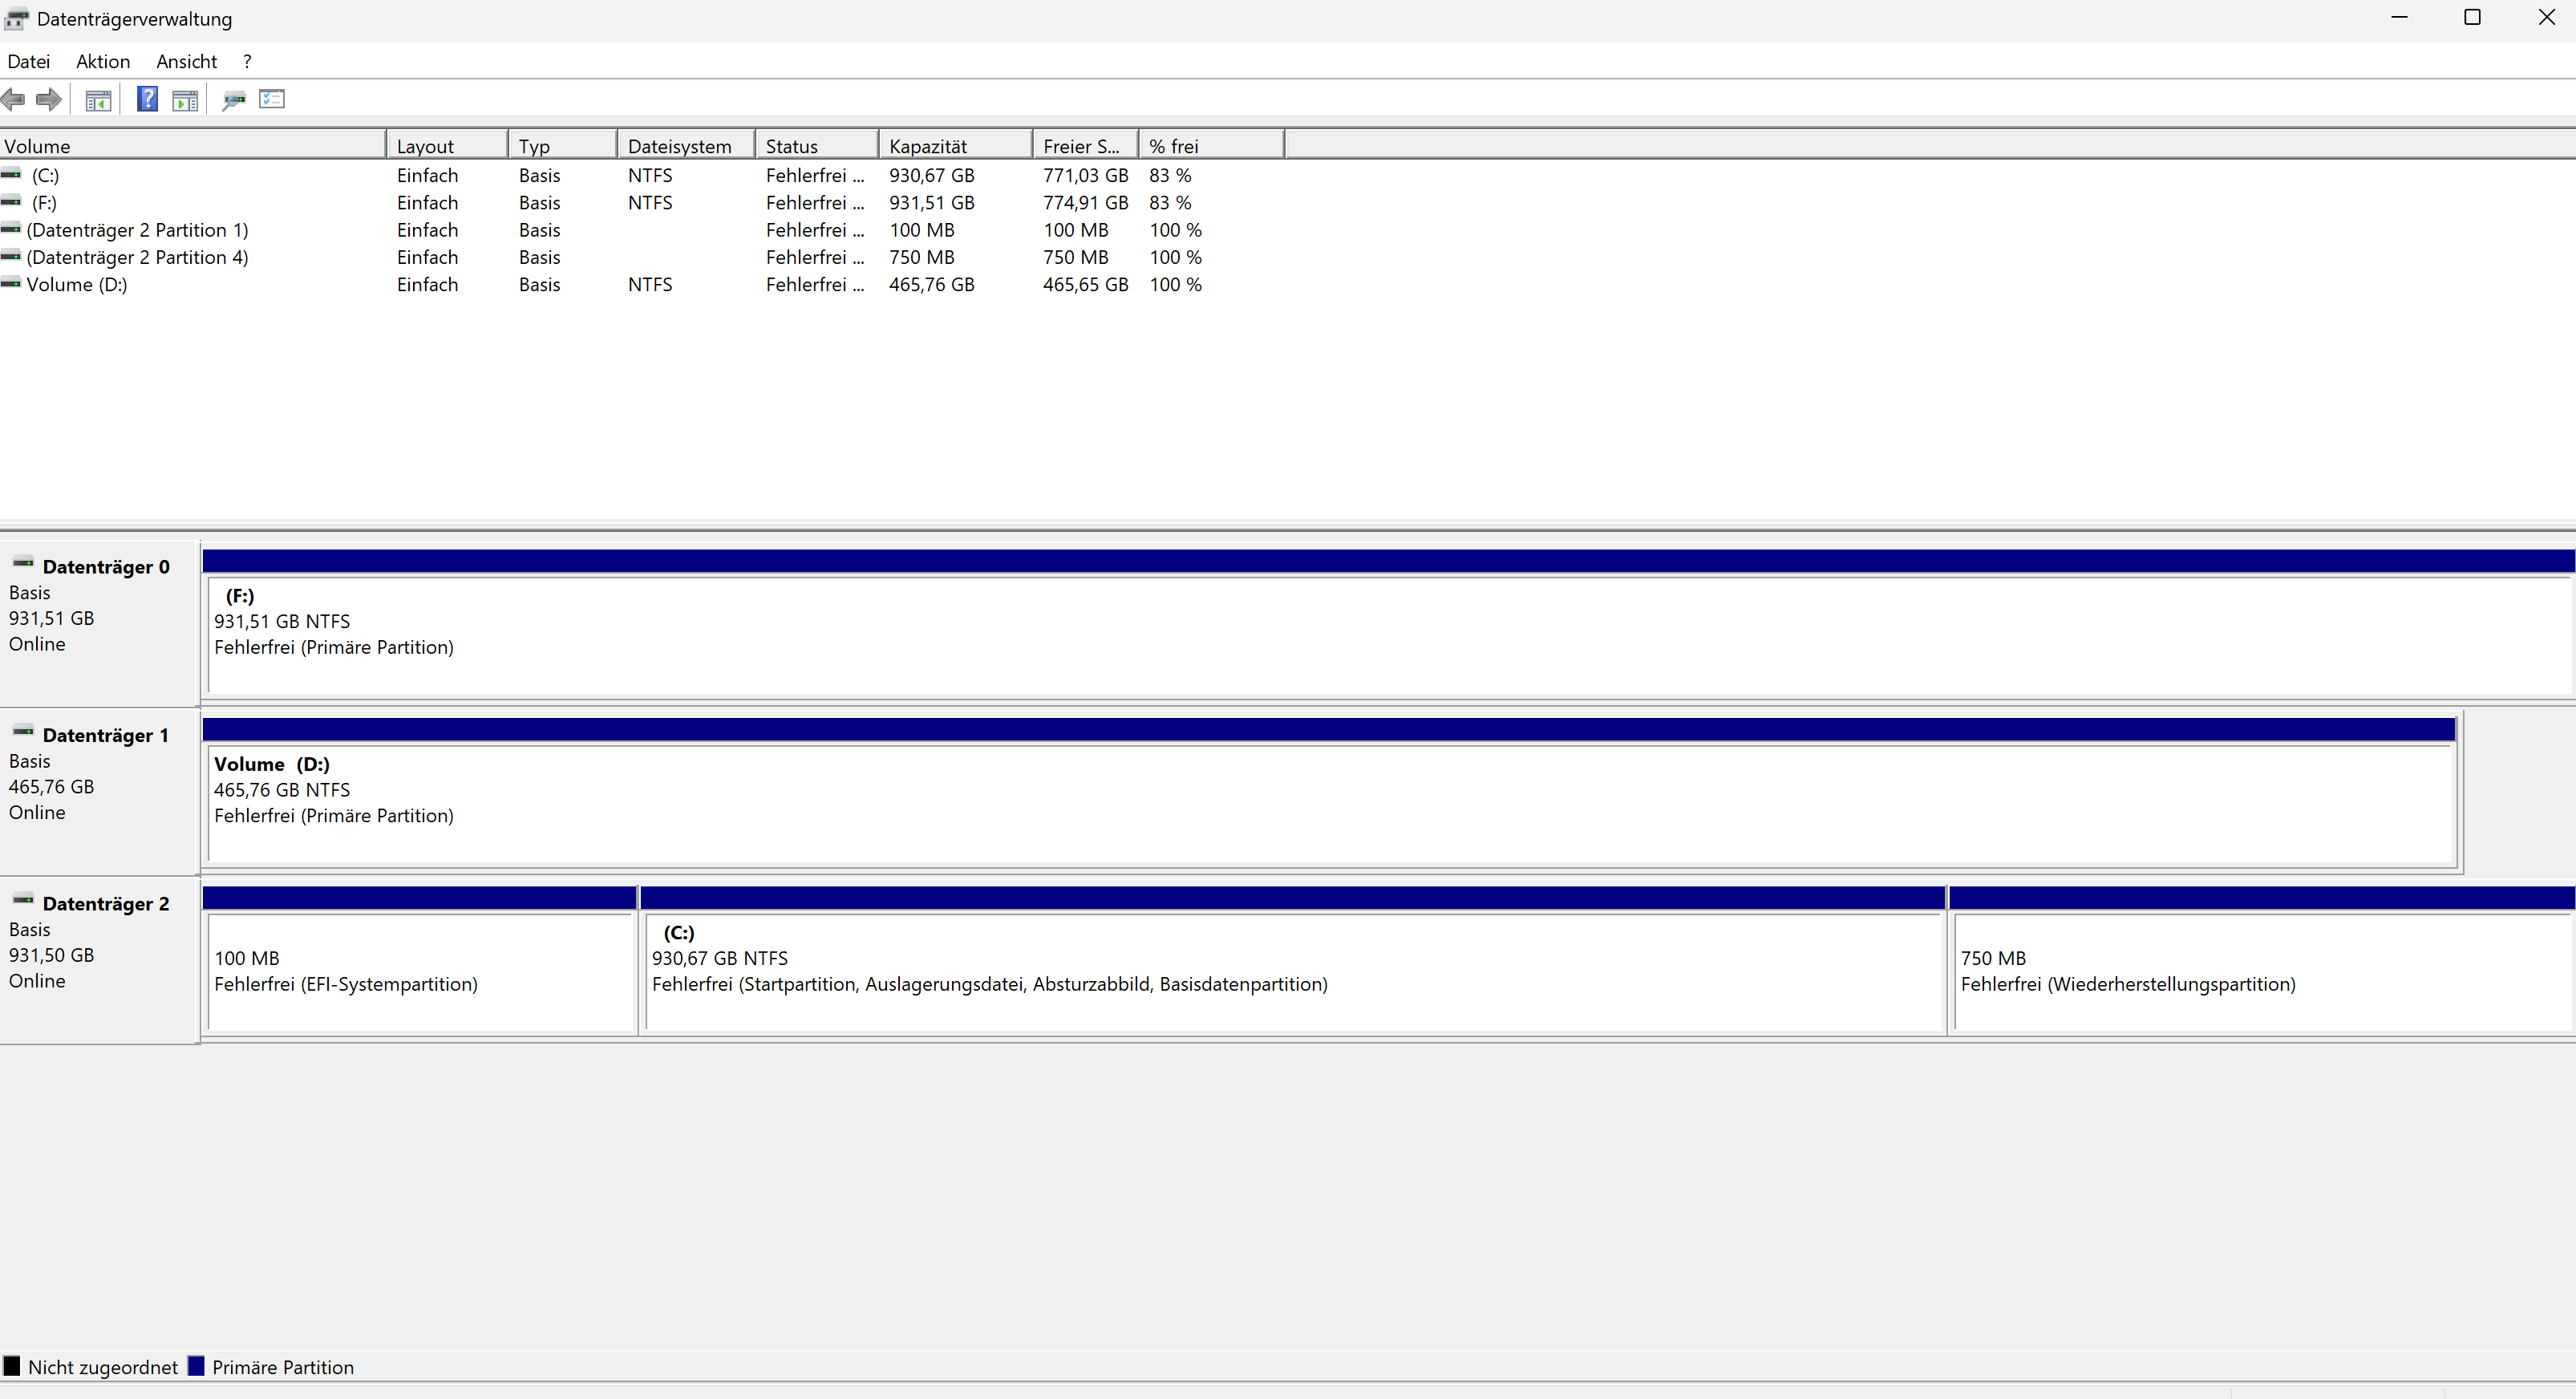Select the 750 MB Wiederherstellungspartition block
The image size is (2576, 1399).
tap(2260, 970)
